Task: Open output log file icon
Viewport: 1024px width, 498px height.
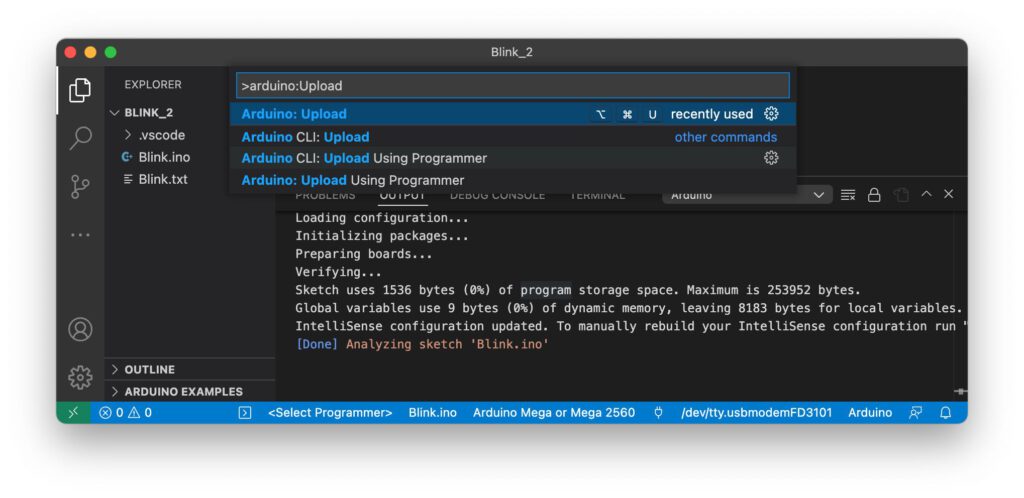Action: coord(901,195)
